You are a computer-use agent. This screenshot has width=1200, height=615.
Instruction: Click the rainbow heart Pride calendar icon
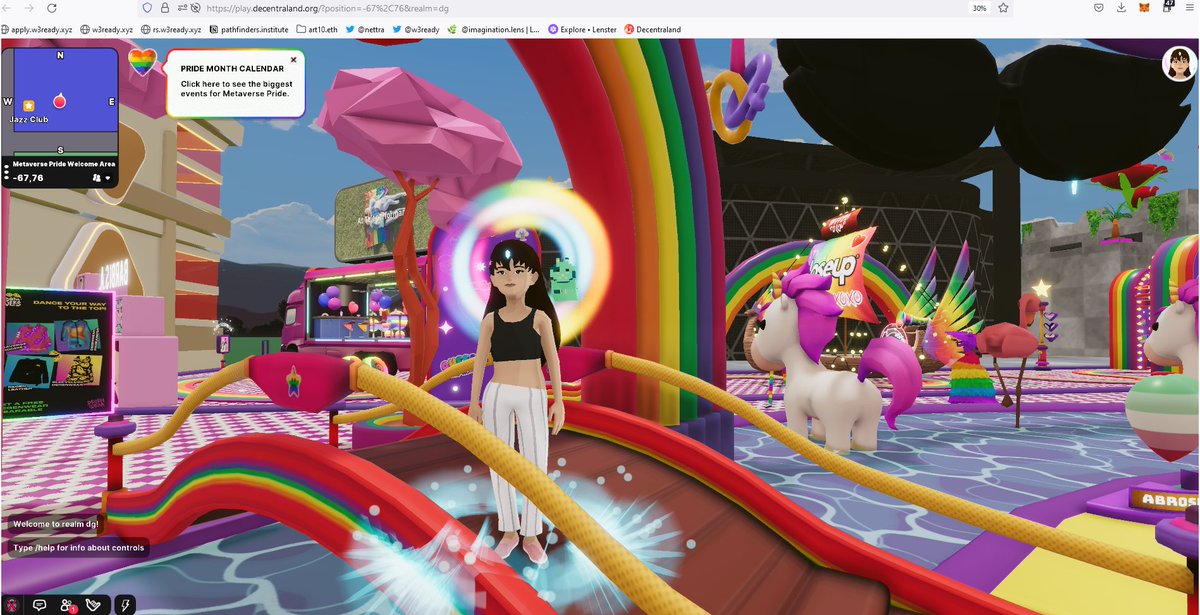(143, 62)
